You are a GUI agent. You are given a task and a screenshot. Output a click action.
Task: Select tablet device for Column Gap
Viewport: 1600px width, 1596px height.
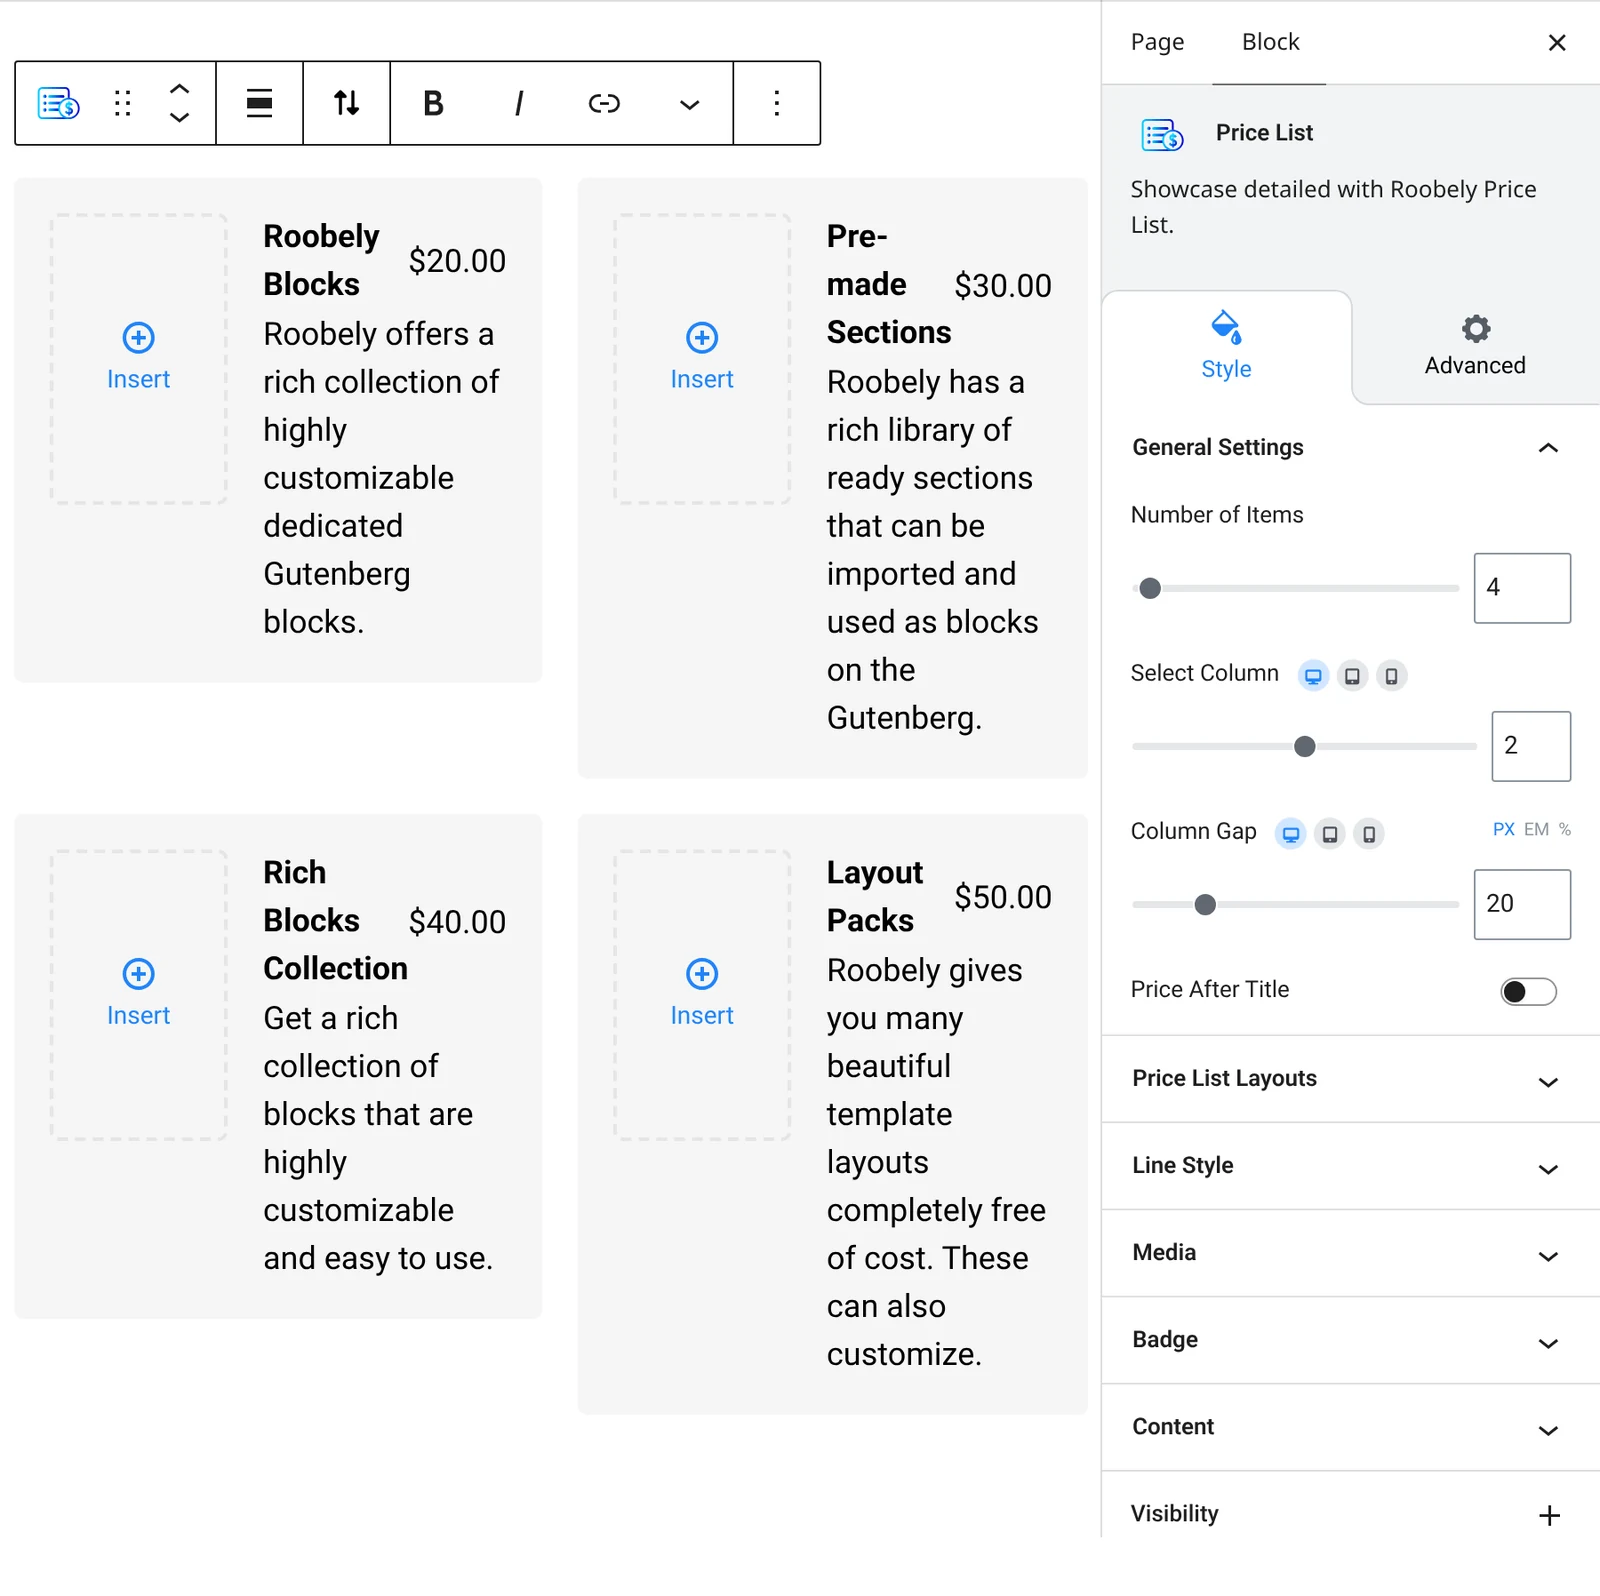tap(1330, 834)
